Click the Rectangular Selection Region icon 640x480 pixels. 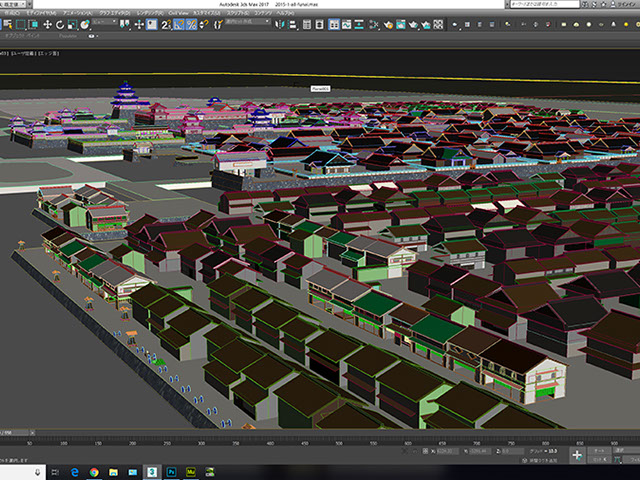tap(22, 24)
